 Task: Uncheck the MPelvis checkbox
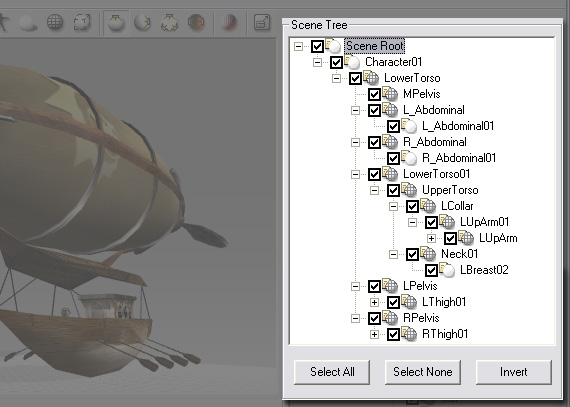[x=374, y=94]
